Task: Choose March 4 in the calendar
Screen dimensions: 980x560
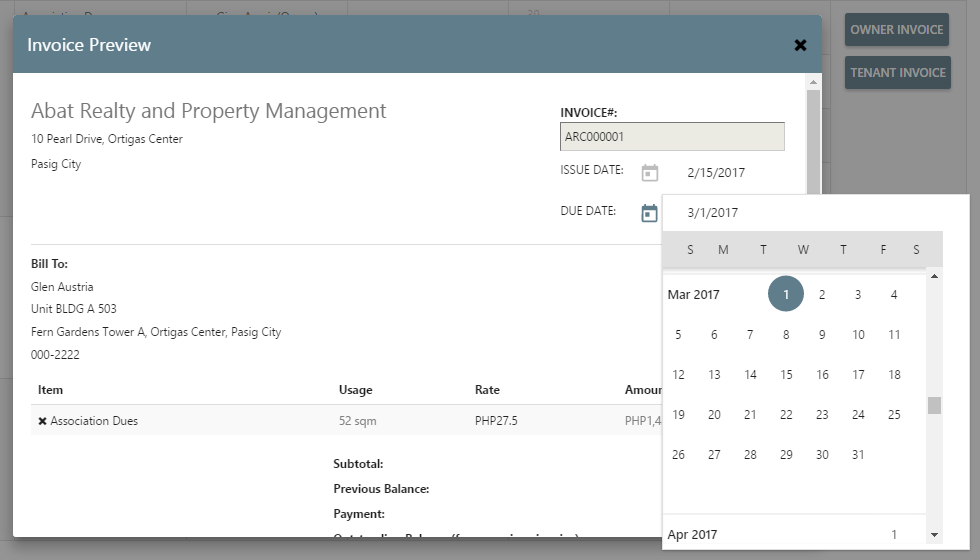Action: [894, 294]
